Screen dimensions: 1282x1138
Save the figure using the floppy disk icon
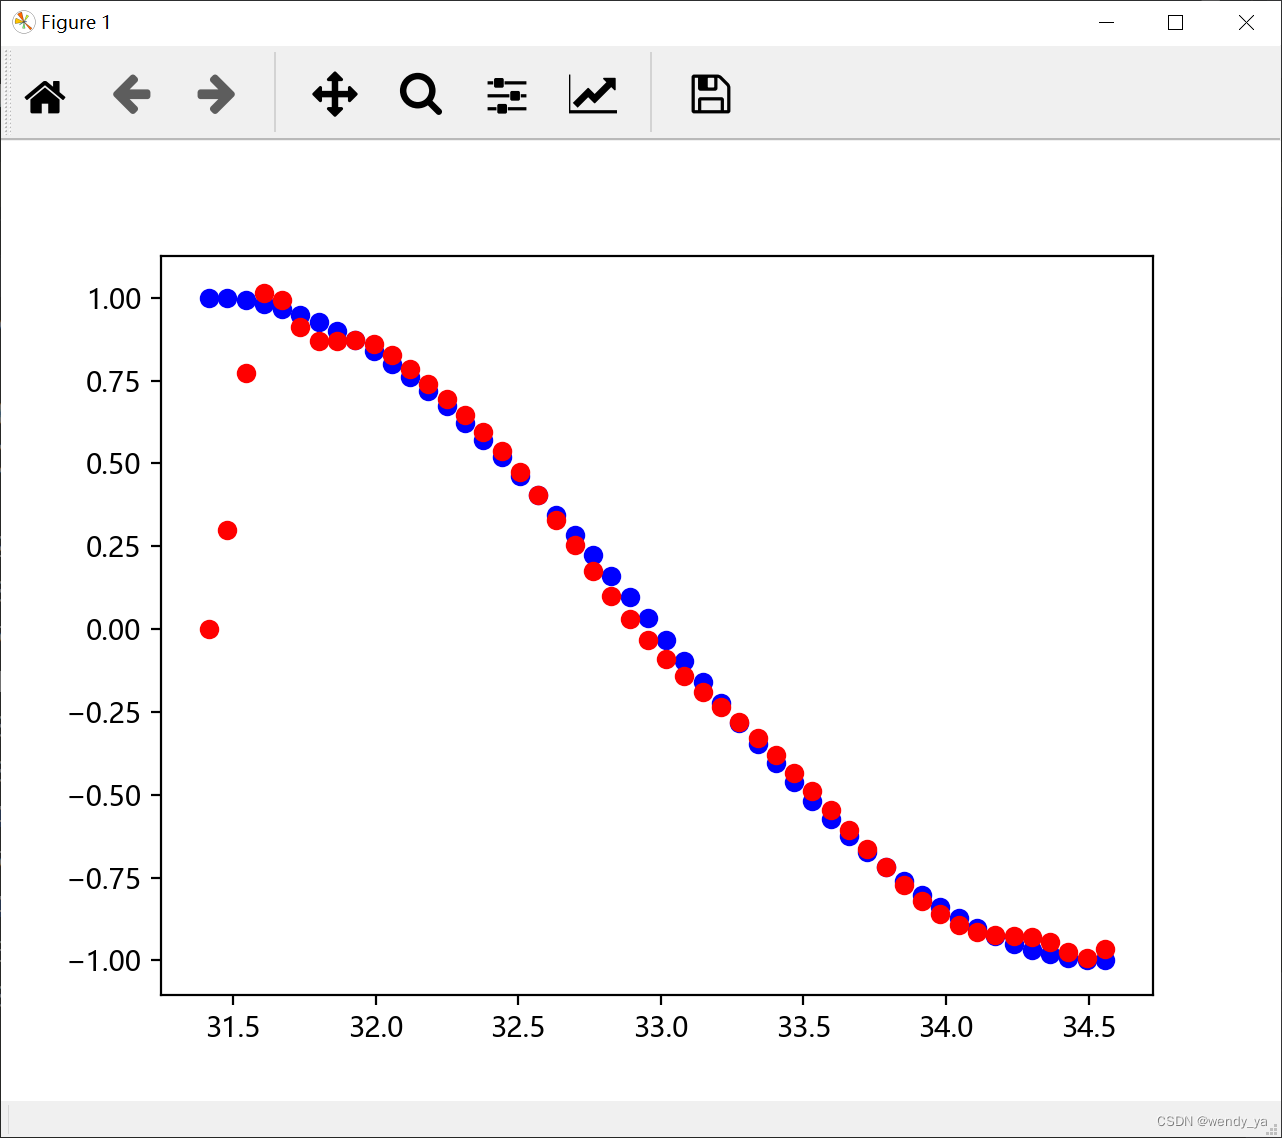(x=711, y=94)
